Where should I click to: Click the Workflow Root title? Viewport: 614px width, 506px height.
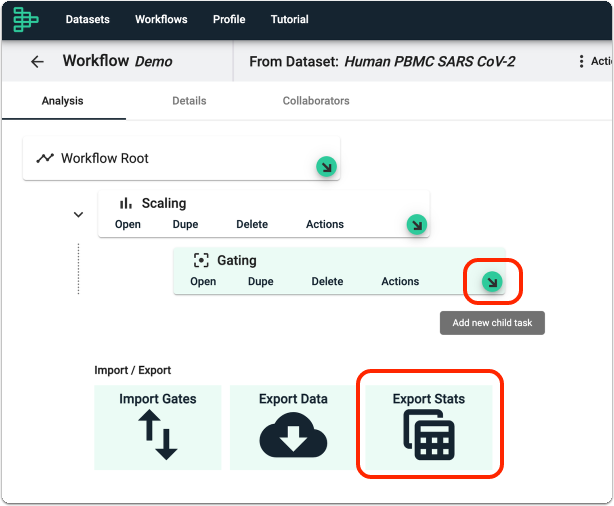click(105, 158)
